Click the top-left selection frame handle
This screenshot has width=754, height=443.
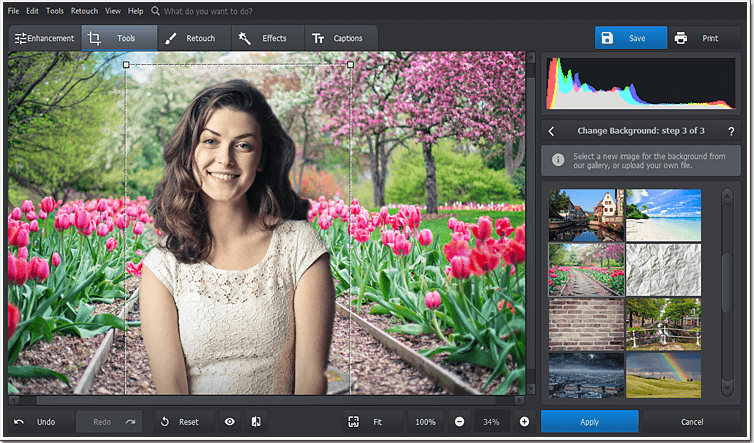(126, 64)
